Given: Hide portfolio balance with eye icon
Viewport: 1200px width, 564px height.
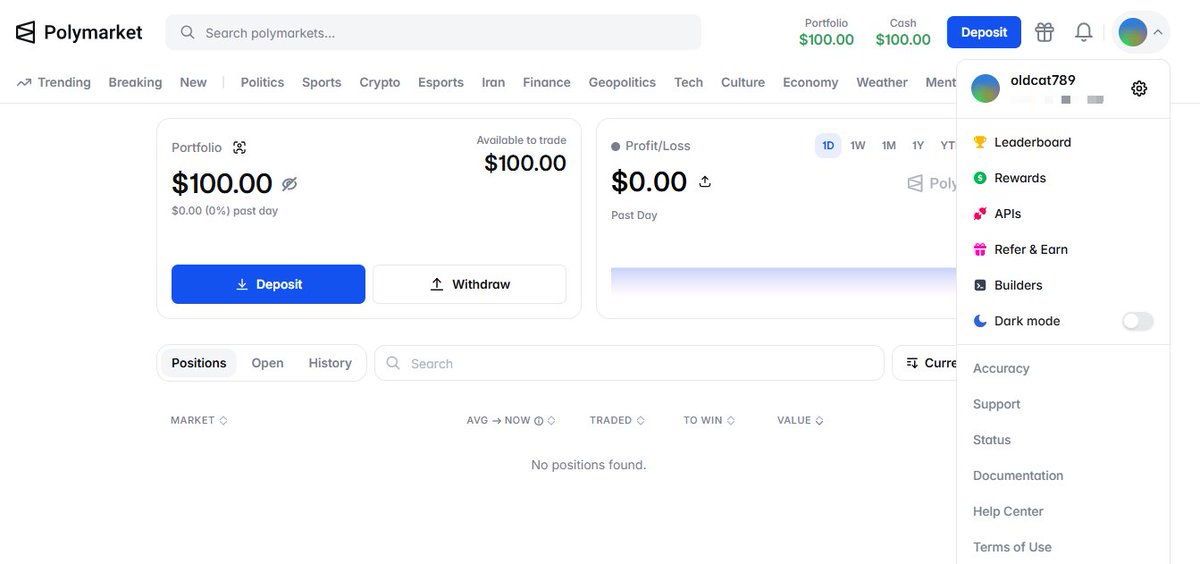Looking at the screenshot, I should (290, 184).
